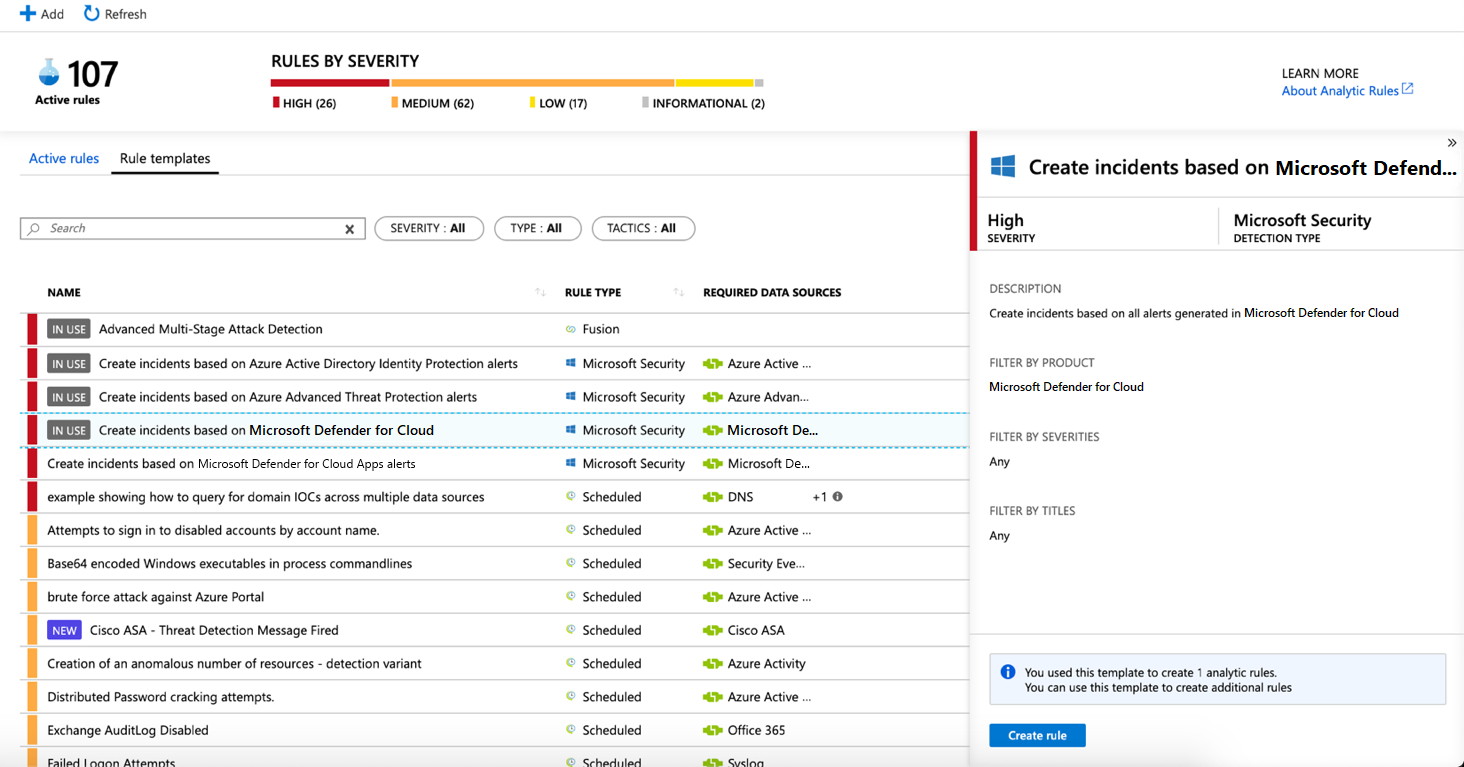The width and height of the screenshot is (1464, 767).
Task: Open the TYPE : All filter
Action: [537, 228]
